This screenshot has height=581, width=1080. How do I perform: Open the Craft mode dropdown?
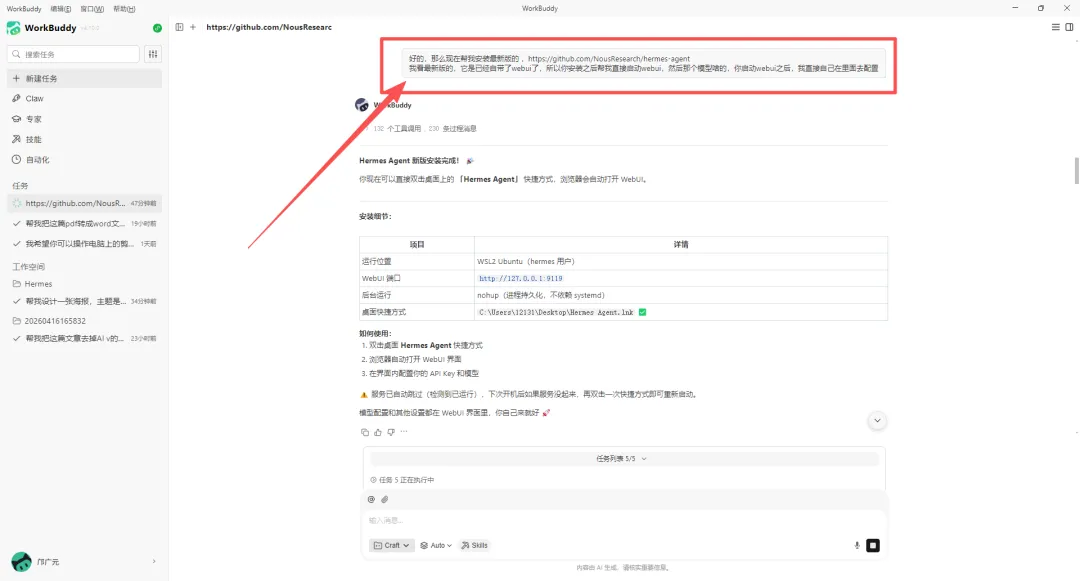pyautogui.click(x=391, y=545)
